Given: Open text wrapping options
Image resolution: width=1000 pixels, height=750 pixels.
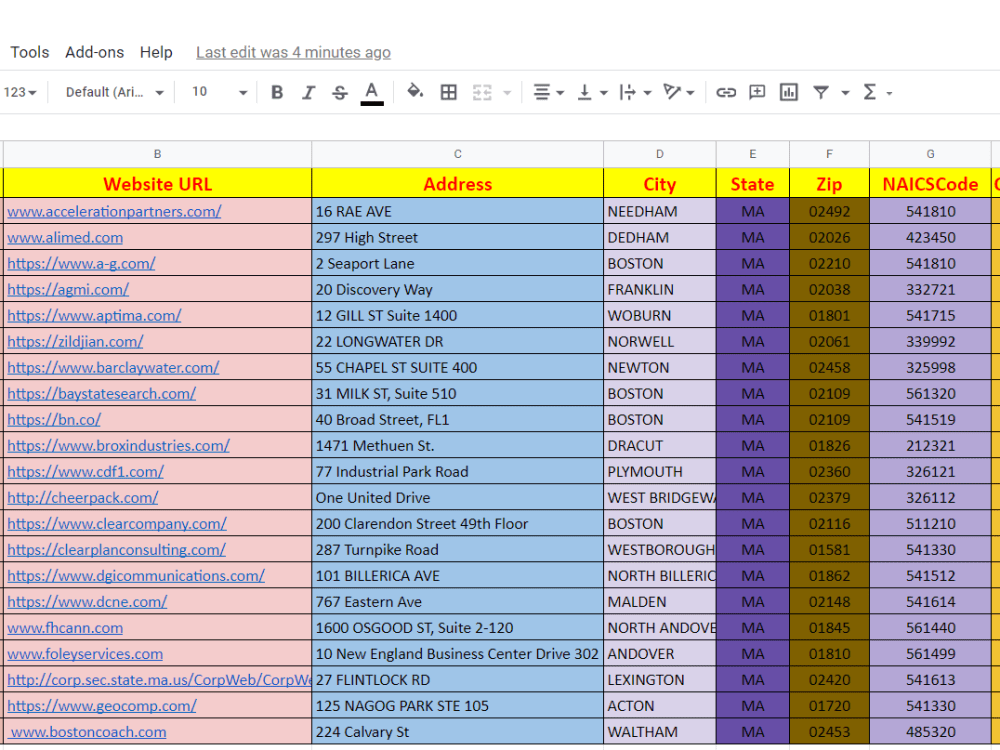Looking at the screenshot, I should (x=635, y=92).
